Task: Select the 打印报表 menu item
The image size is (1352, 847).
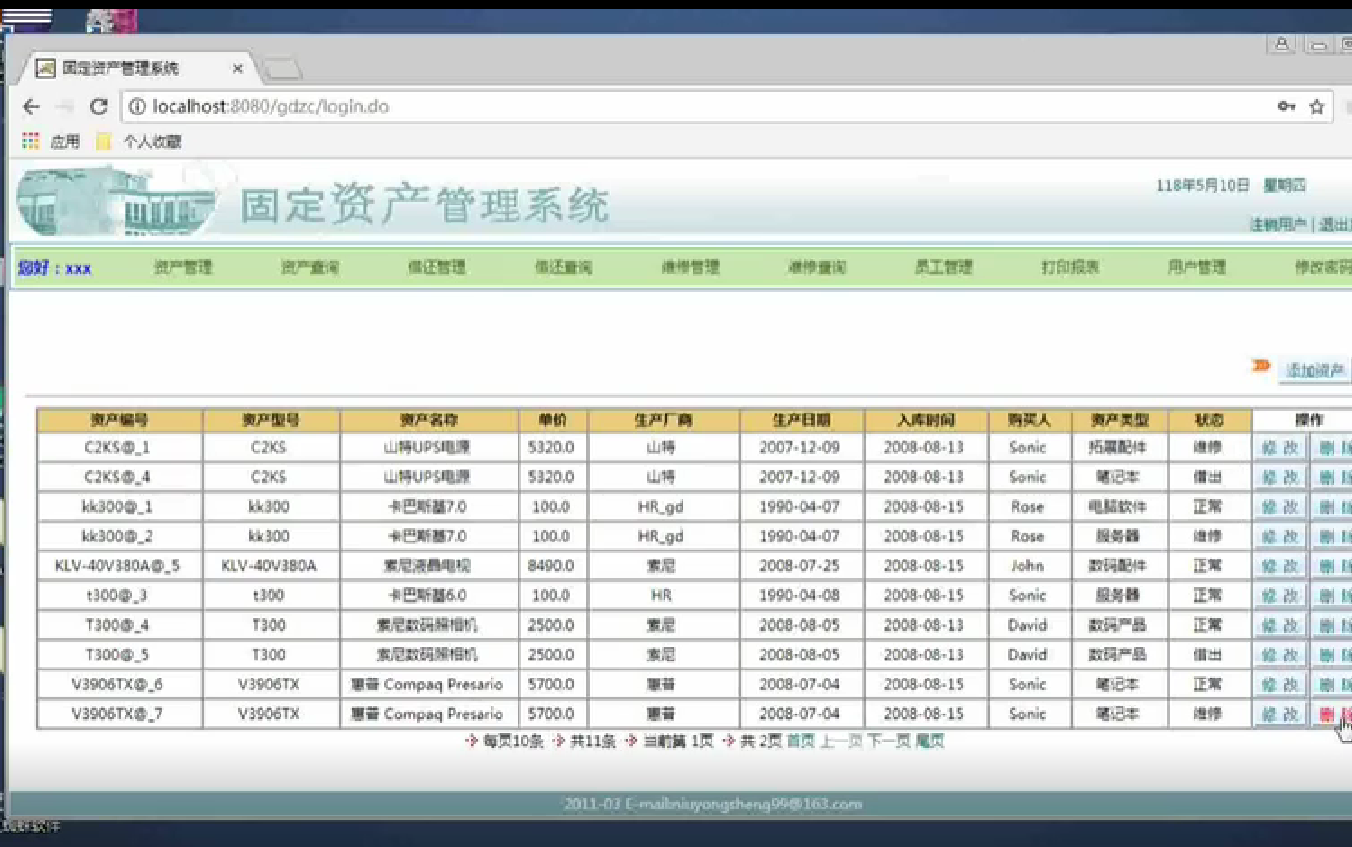Action: pyautogui.click(x=1067, y=266)
